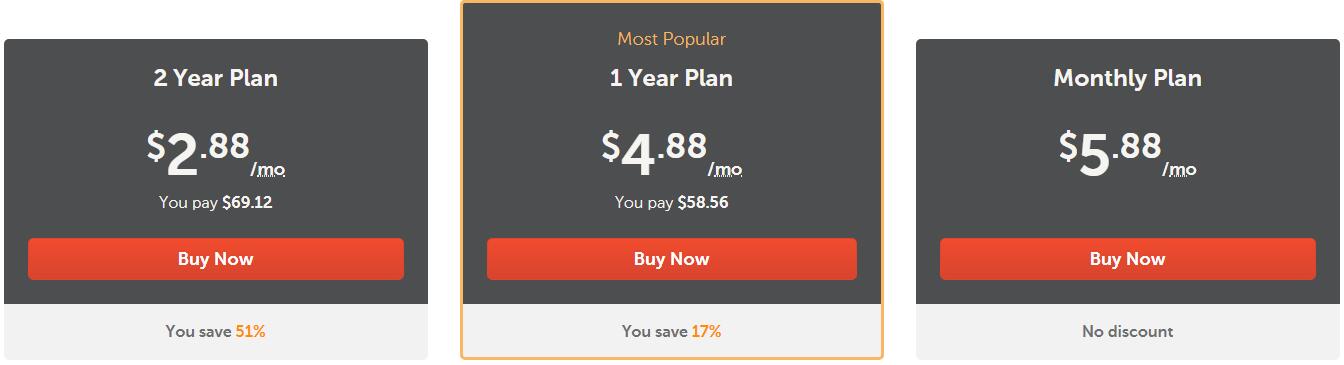Click Buy Now for the Monthly Plan
The height and width of the screenshot is (365, 1344).
click(1128, 259)
